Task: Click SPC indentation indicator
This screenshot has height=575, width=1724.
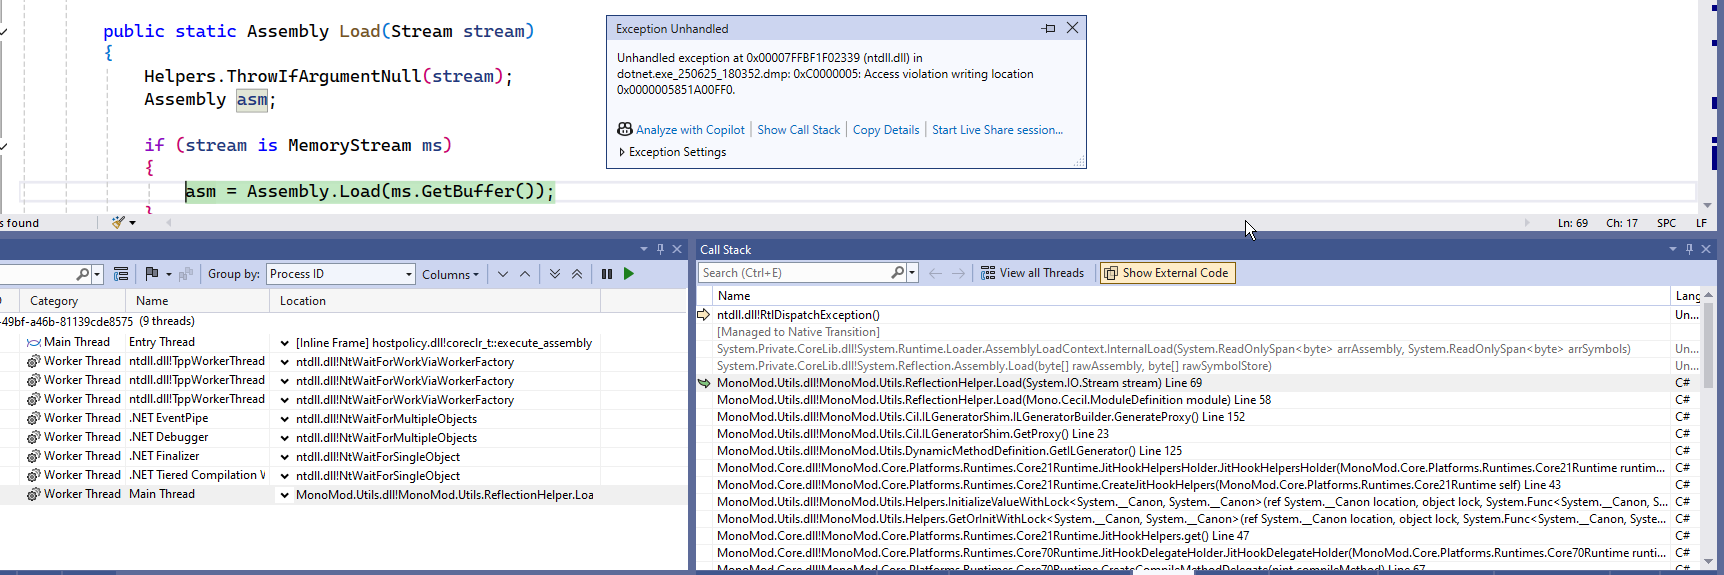Action: pyautogui.click(x=1666, y=223)
